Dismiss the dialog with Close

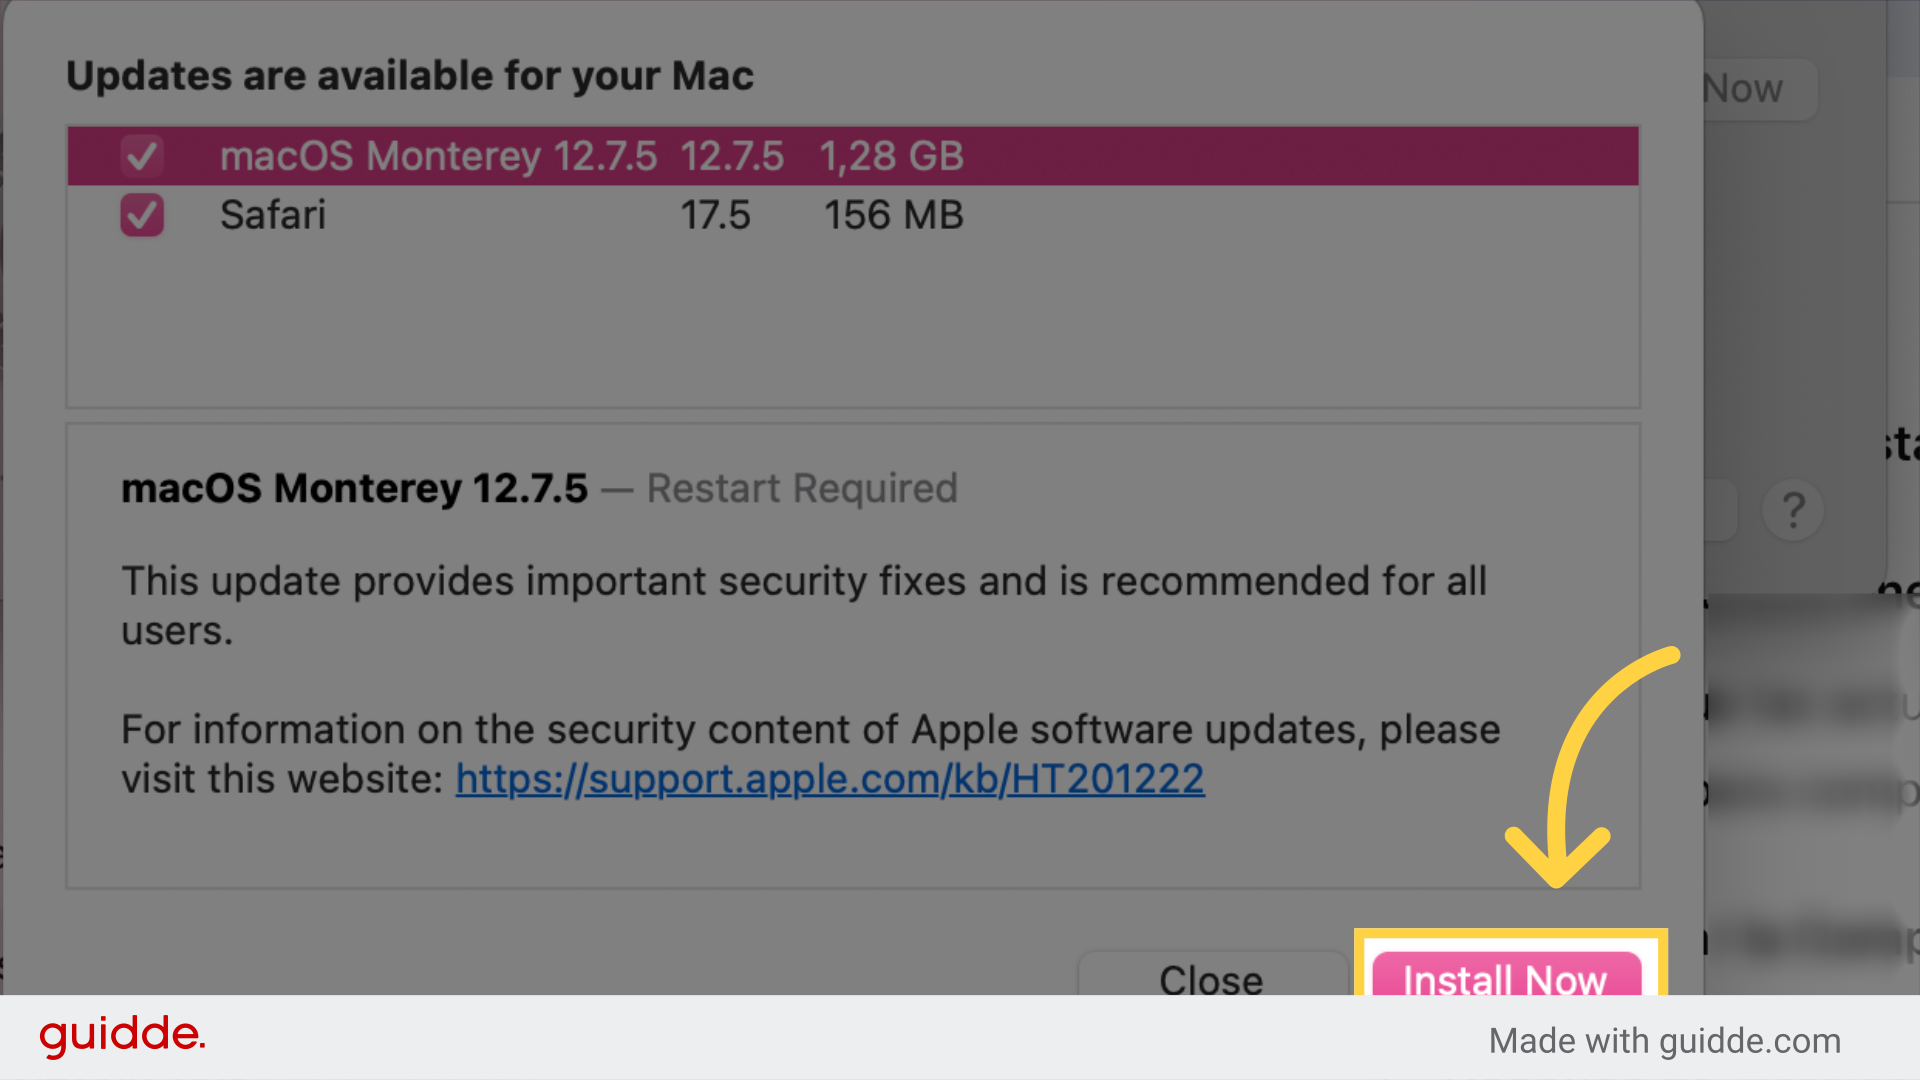[1210, 980]
